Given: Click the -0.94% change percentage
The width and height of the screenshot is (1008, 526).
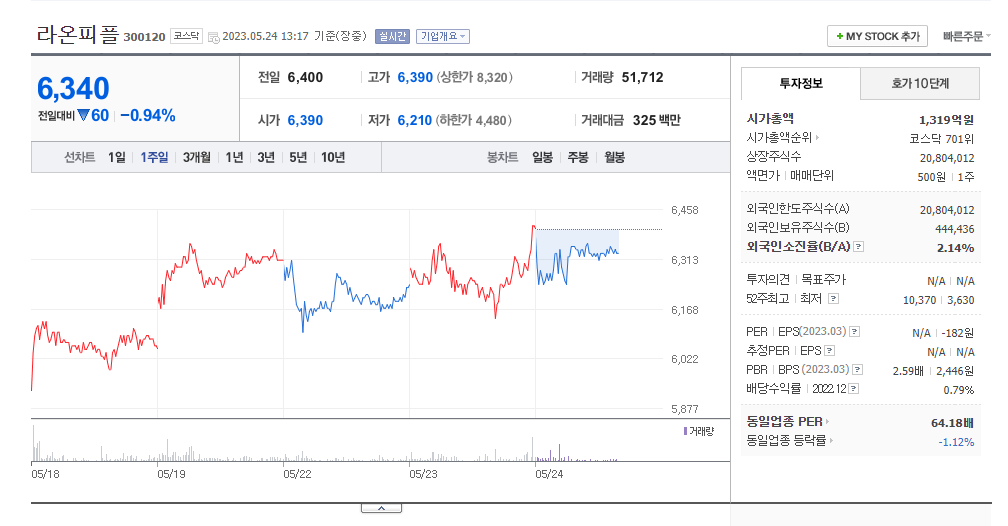Looking at the screenshot, I should pyautogui.click(x=148, y=116).
